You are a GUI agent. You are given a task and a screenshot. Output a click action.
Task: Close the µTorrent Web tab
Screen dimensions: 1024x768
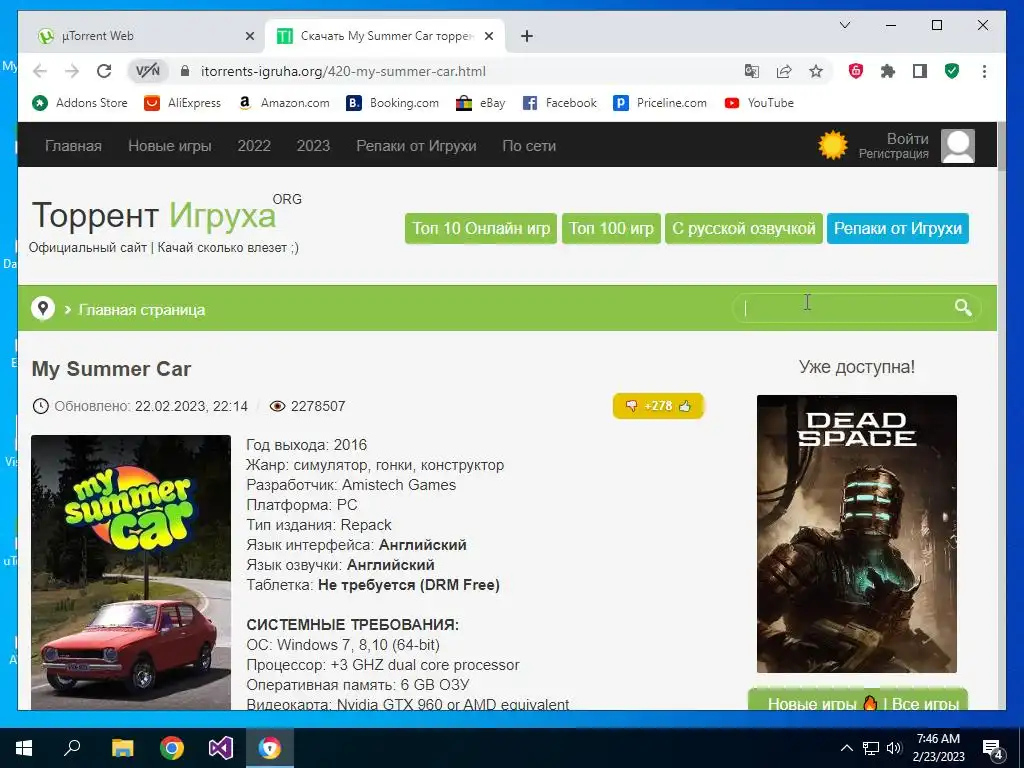pyautogui.click(x=249, y=37)
